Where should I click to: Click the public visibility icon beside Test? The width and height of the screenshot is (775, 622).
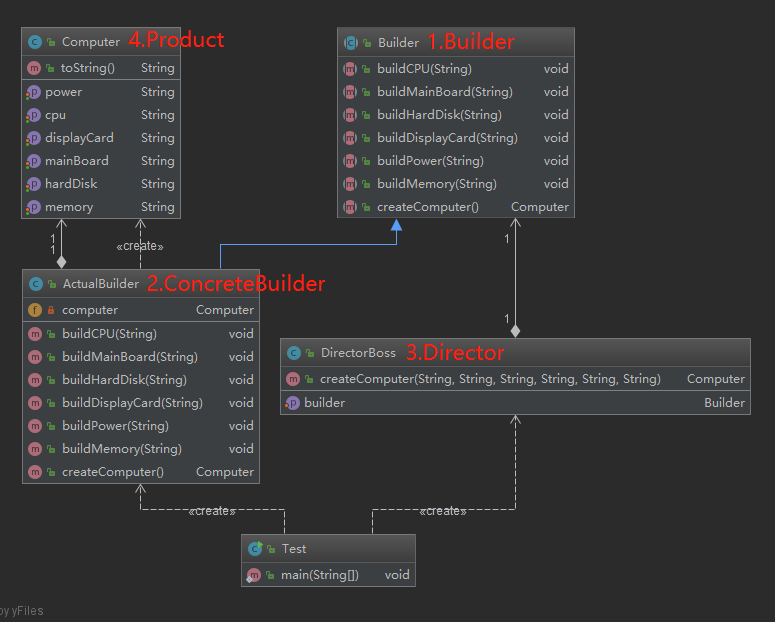271,549
